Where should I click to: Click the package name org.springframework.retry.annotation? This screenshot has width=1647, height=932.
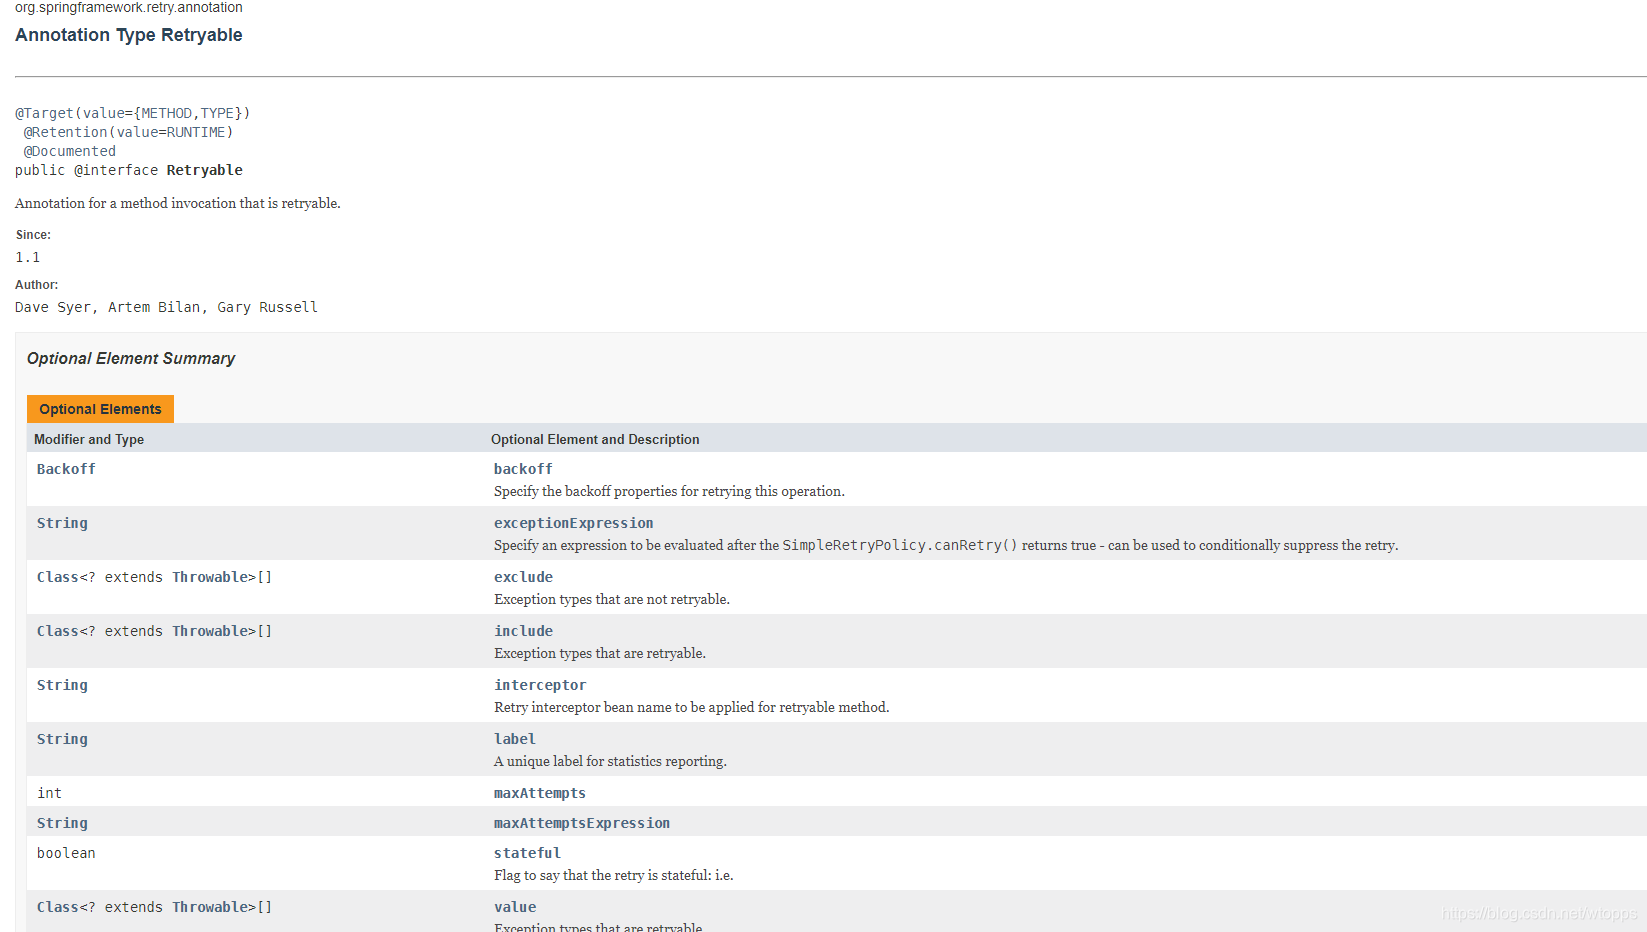tap(129, 7)
